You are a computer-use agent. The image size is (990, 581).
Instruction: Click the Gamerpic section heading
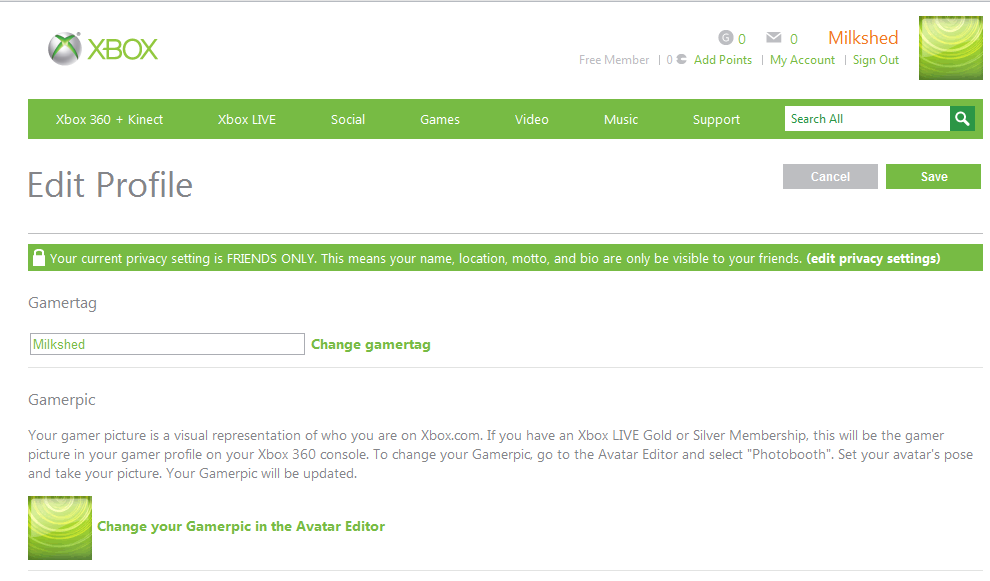click(x=62, y=400)
